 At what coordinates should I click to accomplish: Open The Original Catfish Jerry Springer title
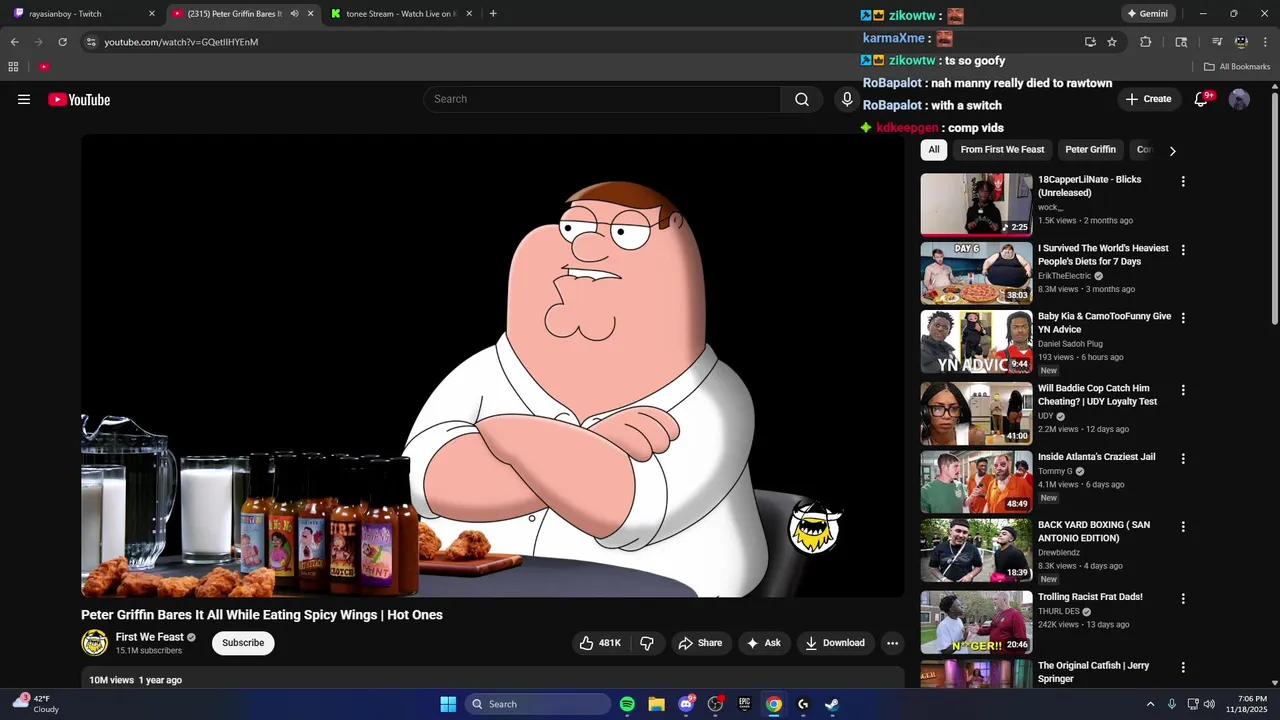pyautogui.click(x=1093, y=672)
